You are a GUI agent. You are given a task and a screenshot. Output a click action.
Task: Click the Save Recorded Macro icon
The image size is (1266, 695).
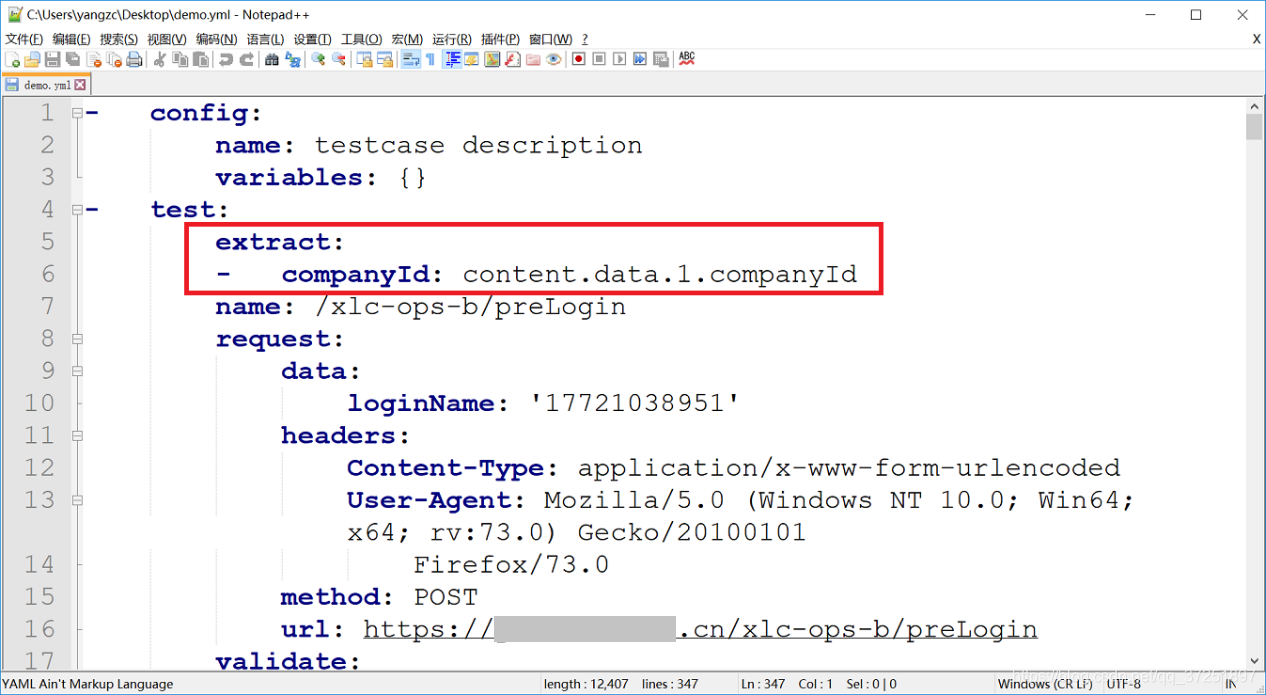pos(660,60)
